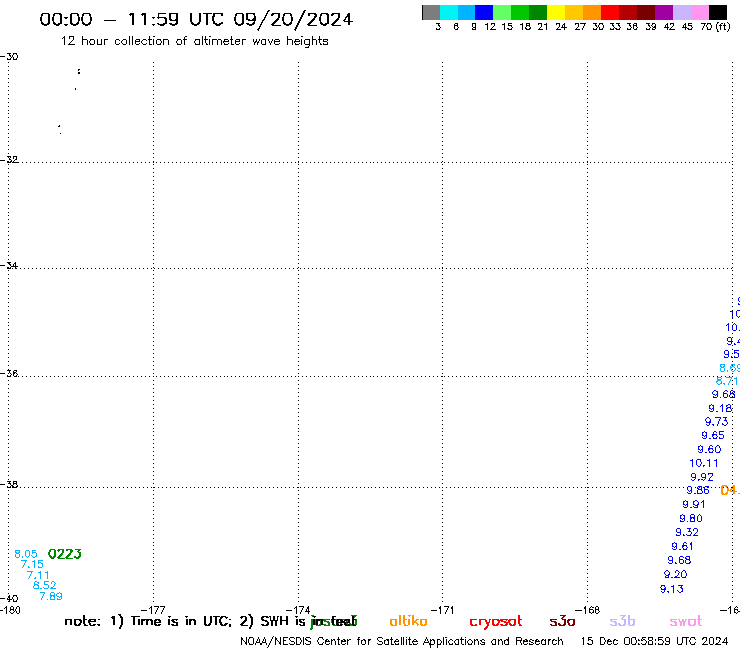Click the red legend color swatch
The width and height of the screenshot is (740, 650).
610,12
